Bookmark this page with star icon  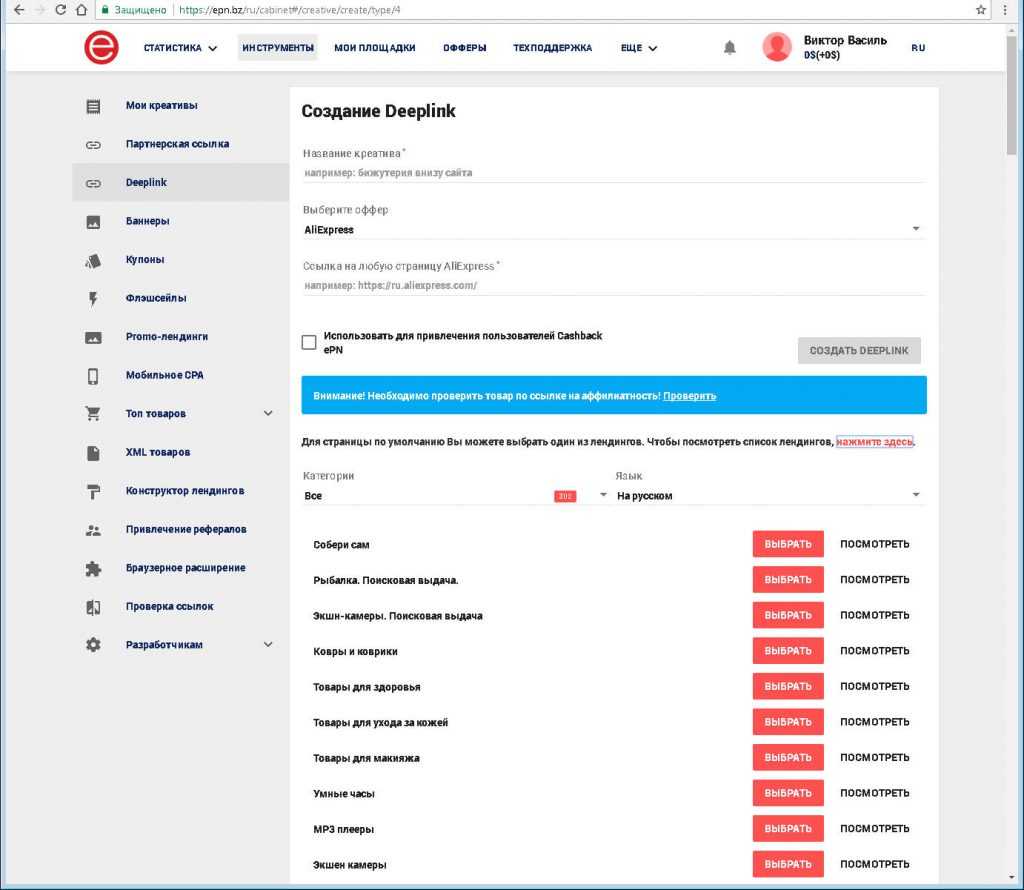point(981,9)
